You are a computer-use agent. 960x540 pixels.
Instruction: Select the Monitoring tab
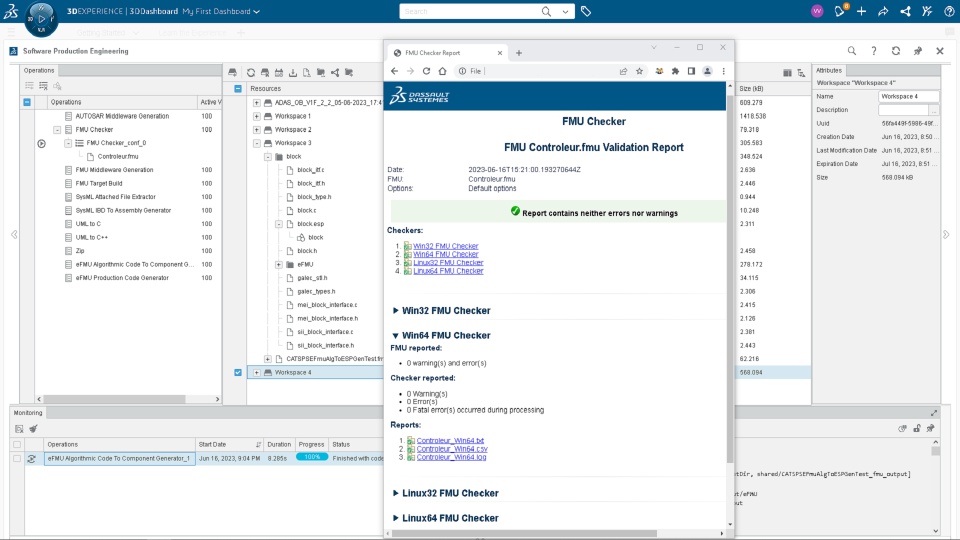tap(28, 413)
